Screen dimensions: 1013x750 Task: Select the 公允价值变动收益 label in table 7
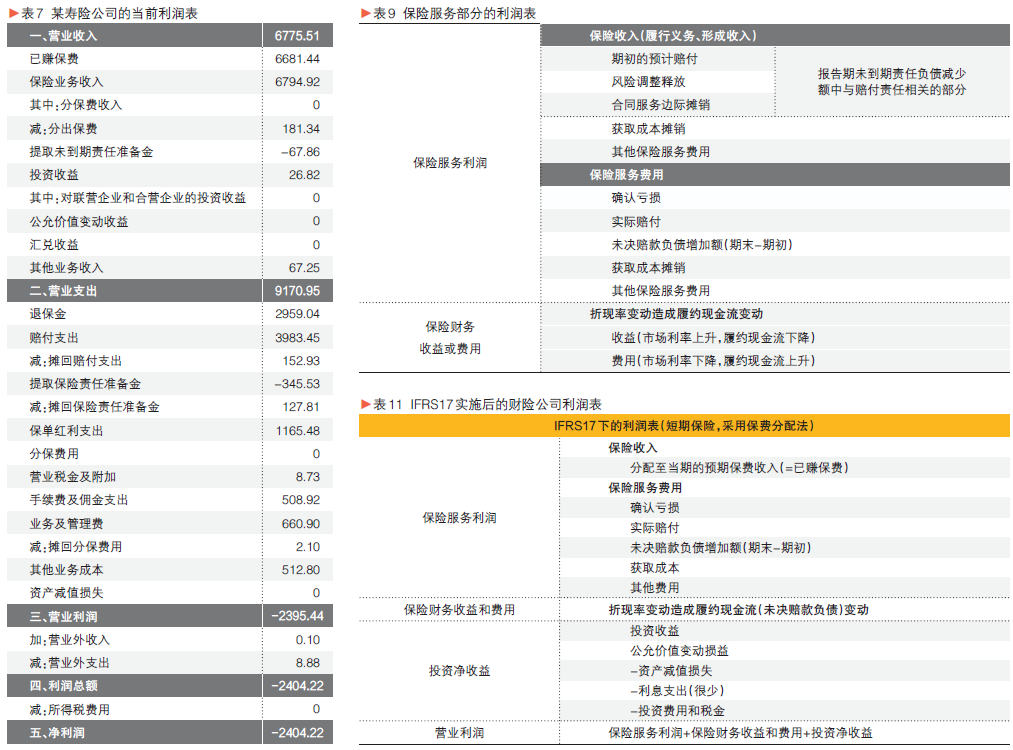[x=79, y=222]
